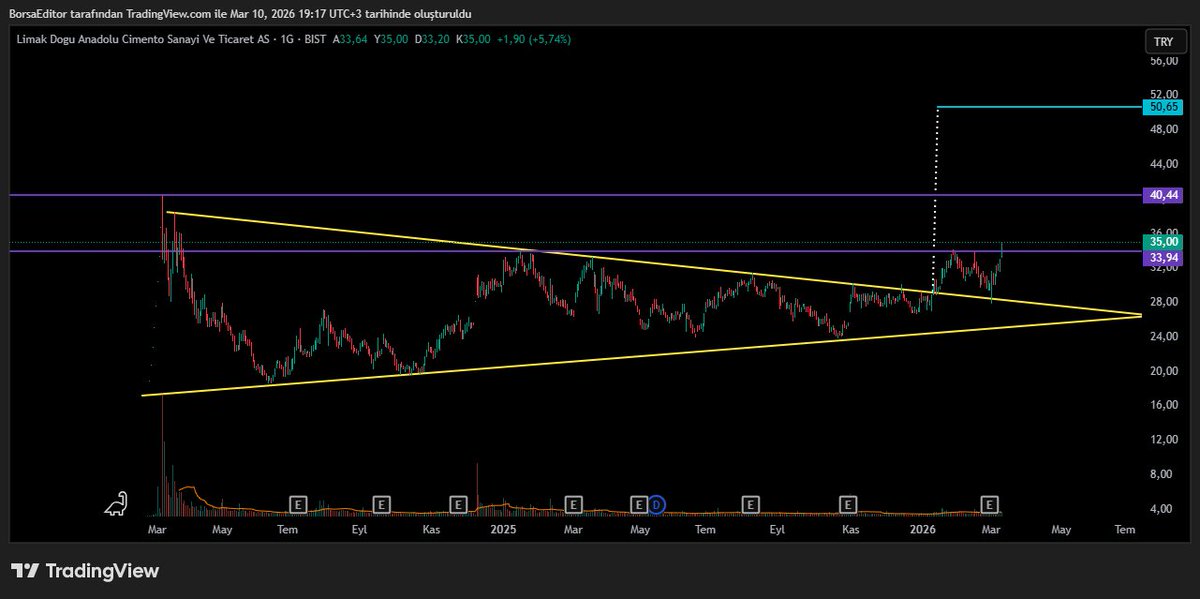1200x599 pixels.
Task: Click the 16,00 price axis value
Action: click(x=1163, y=405)
